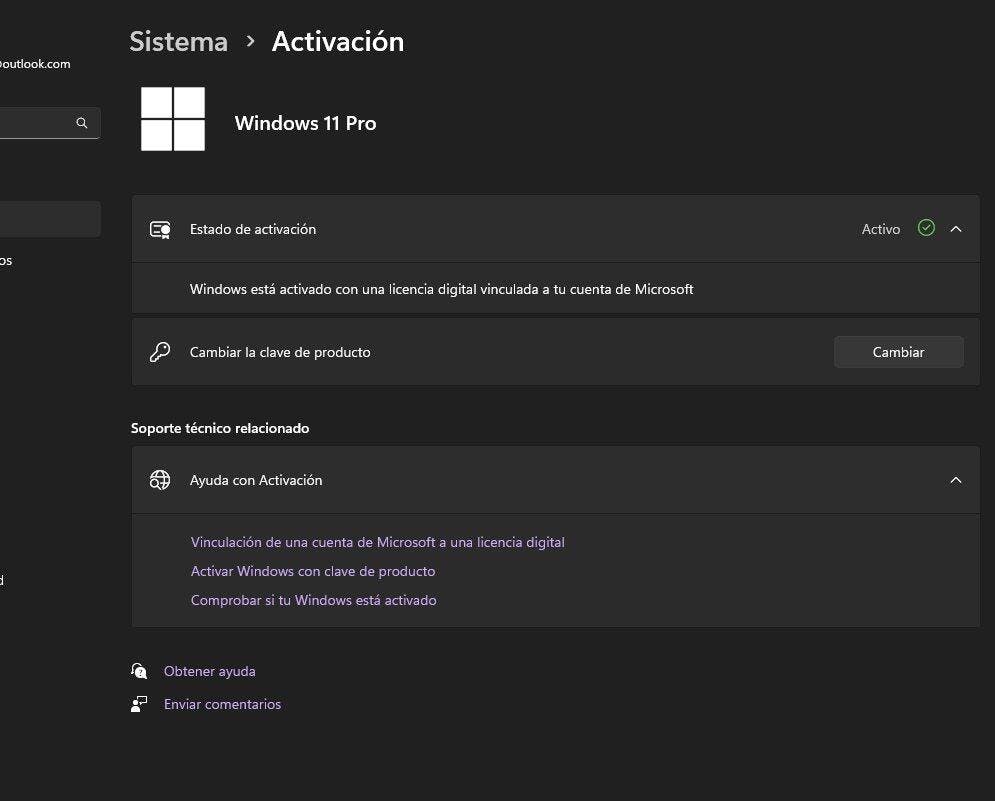The height and width of the screenshot is (801, 995).
Task: Open the Enviar comentarios link
Action: coord(222,704)
